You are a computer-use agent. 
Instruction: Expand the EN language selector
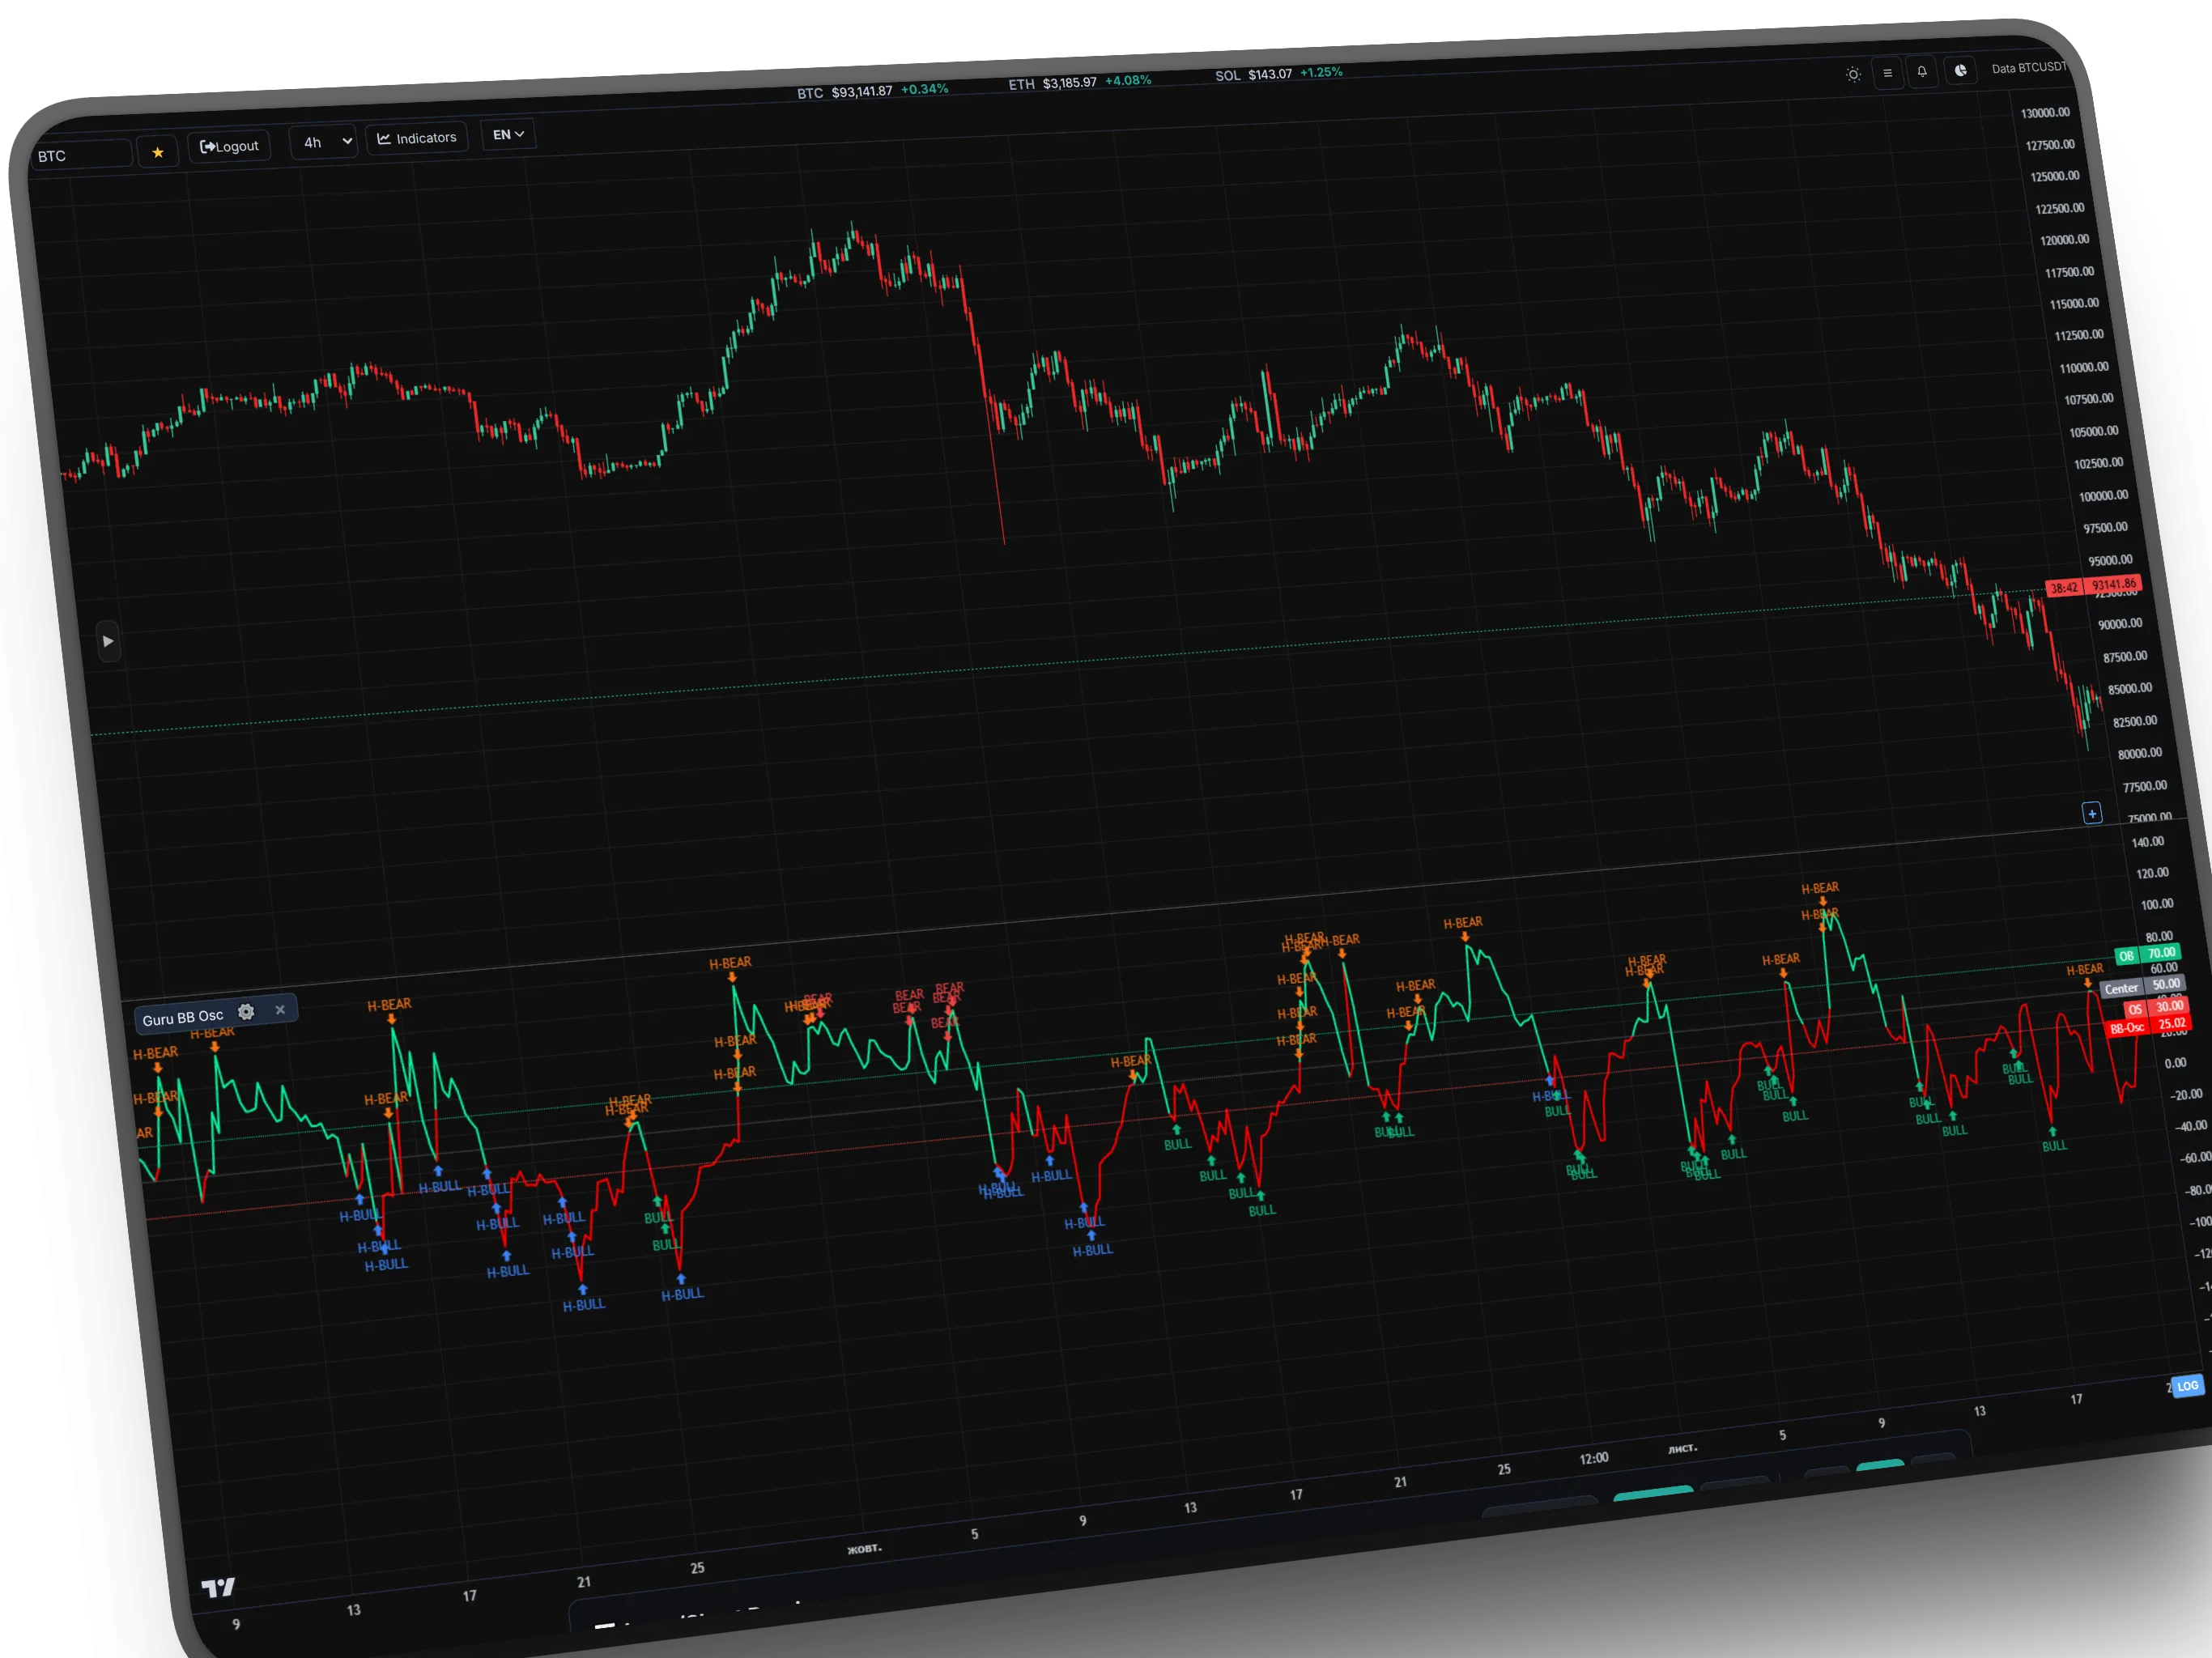click(x=508, y=134)
